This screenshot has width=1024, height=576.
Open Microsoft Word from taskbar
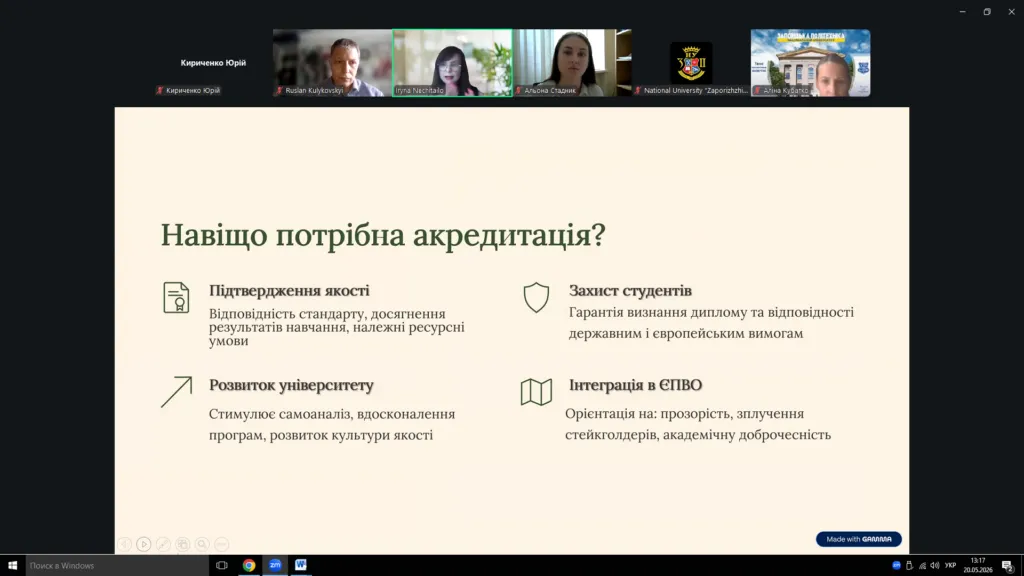pos(300,565)
